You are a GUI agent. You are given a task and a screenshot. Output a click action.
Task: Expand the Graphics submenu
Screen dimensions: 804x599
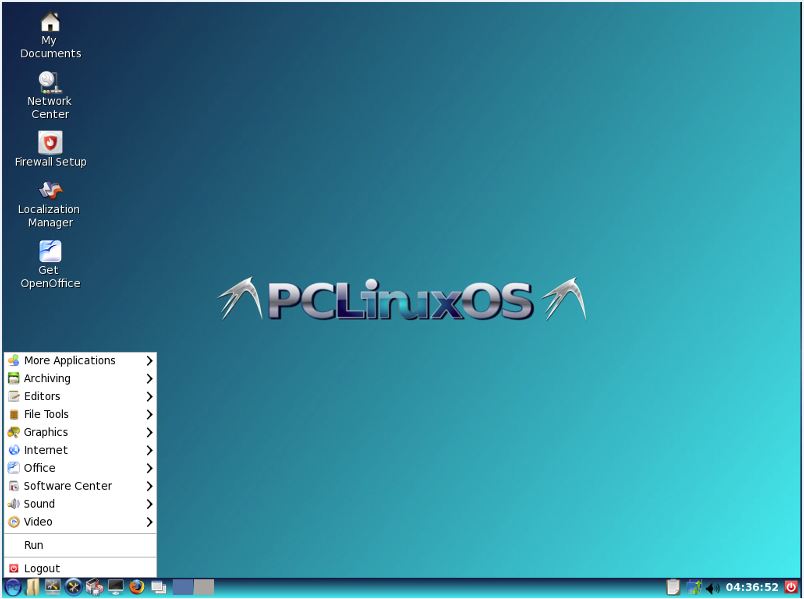click(x=45, y=432)
